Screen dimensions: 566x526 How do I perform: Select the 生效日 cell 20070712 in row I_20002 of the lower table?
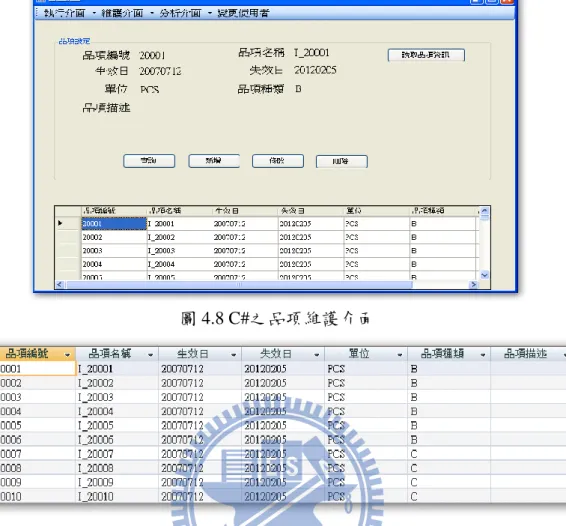(200, 383)
